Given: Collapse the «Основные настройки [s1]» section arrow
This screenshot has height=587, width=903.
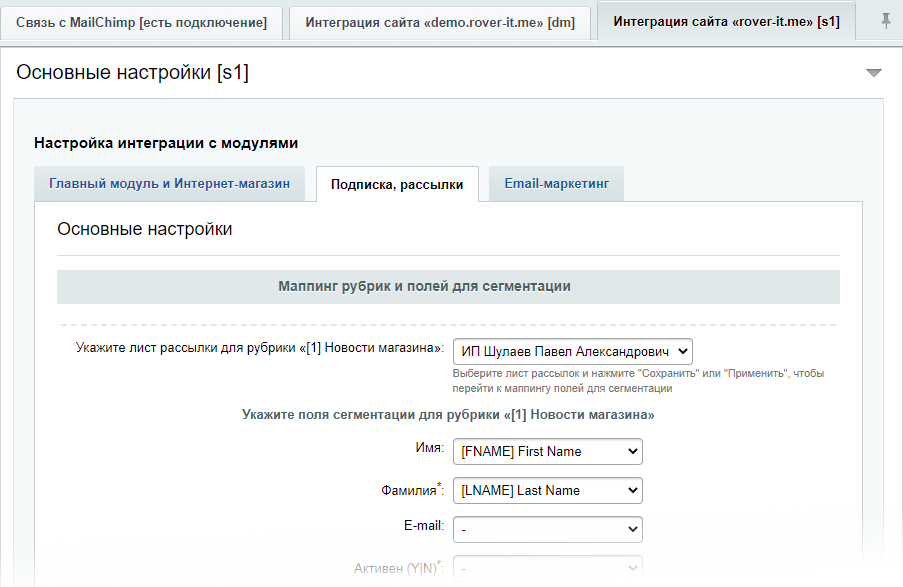Looking at the screenshot, I should pyautogui.click(x=874, y=73).
